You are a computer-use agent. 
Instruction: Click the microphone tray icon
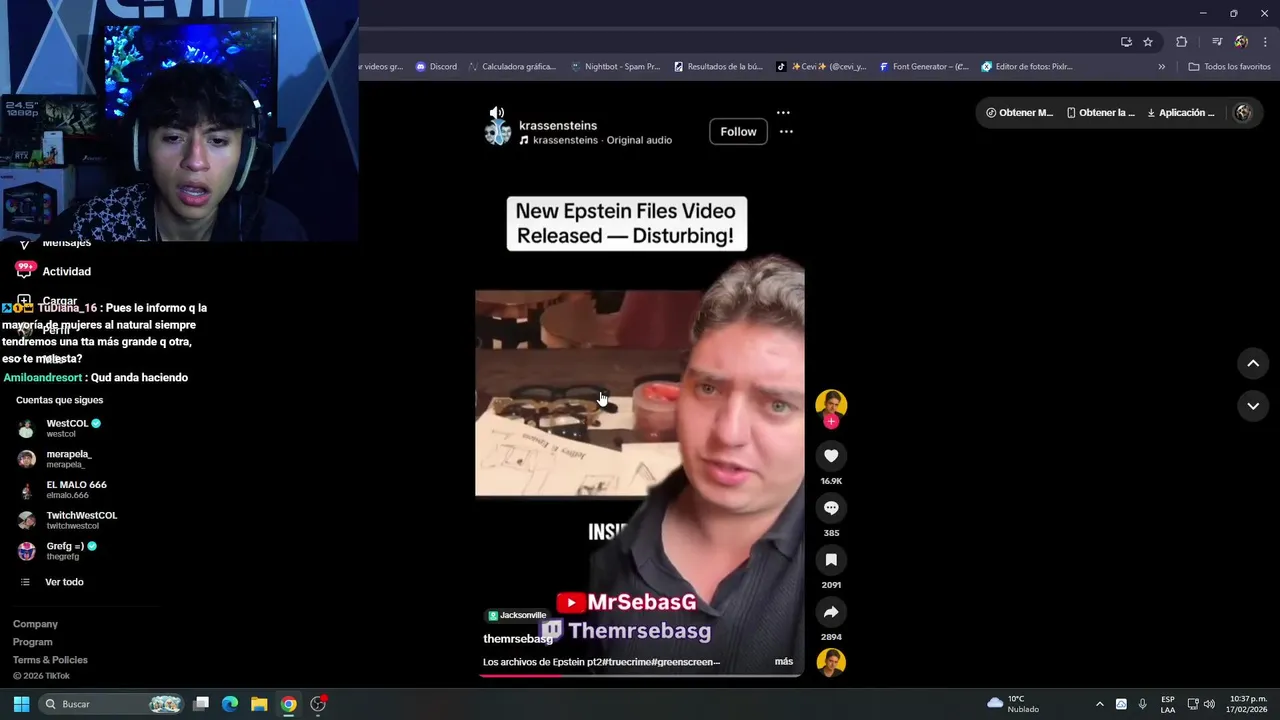pos(1143,704)
